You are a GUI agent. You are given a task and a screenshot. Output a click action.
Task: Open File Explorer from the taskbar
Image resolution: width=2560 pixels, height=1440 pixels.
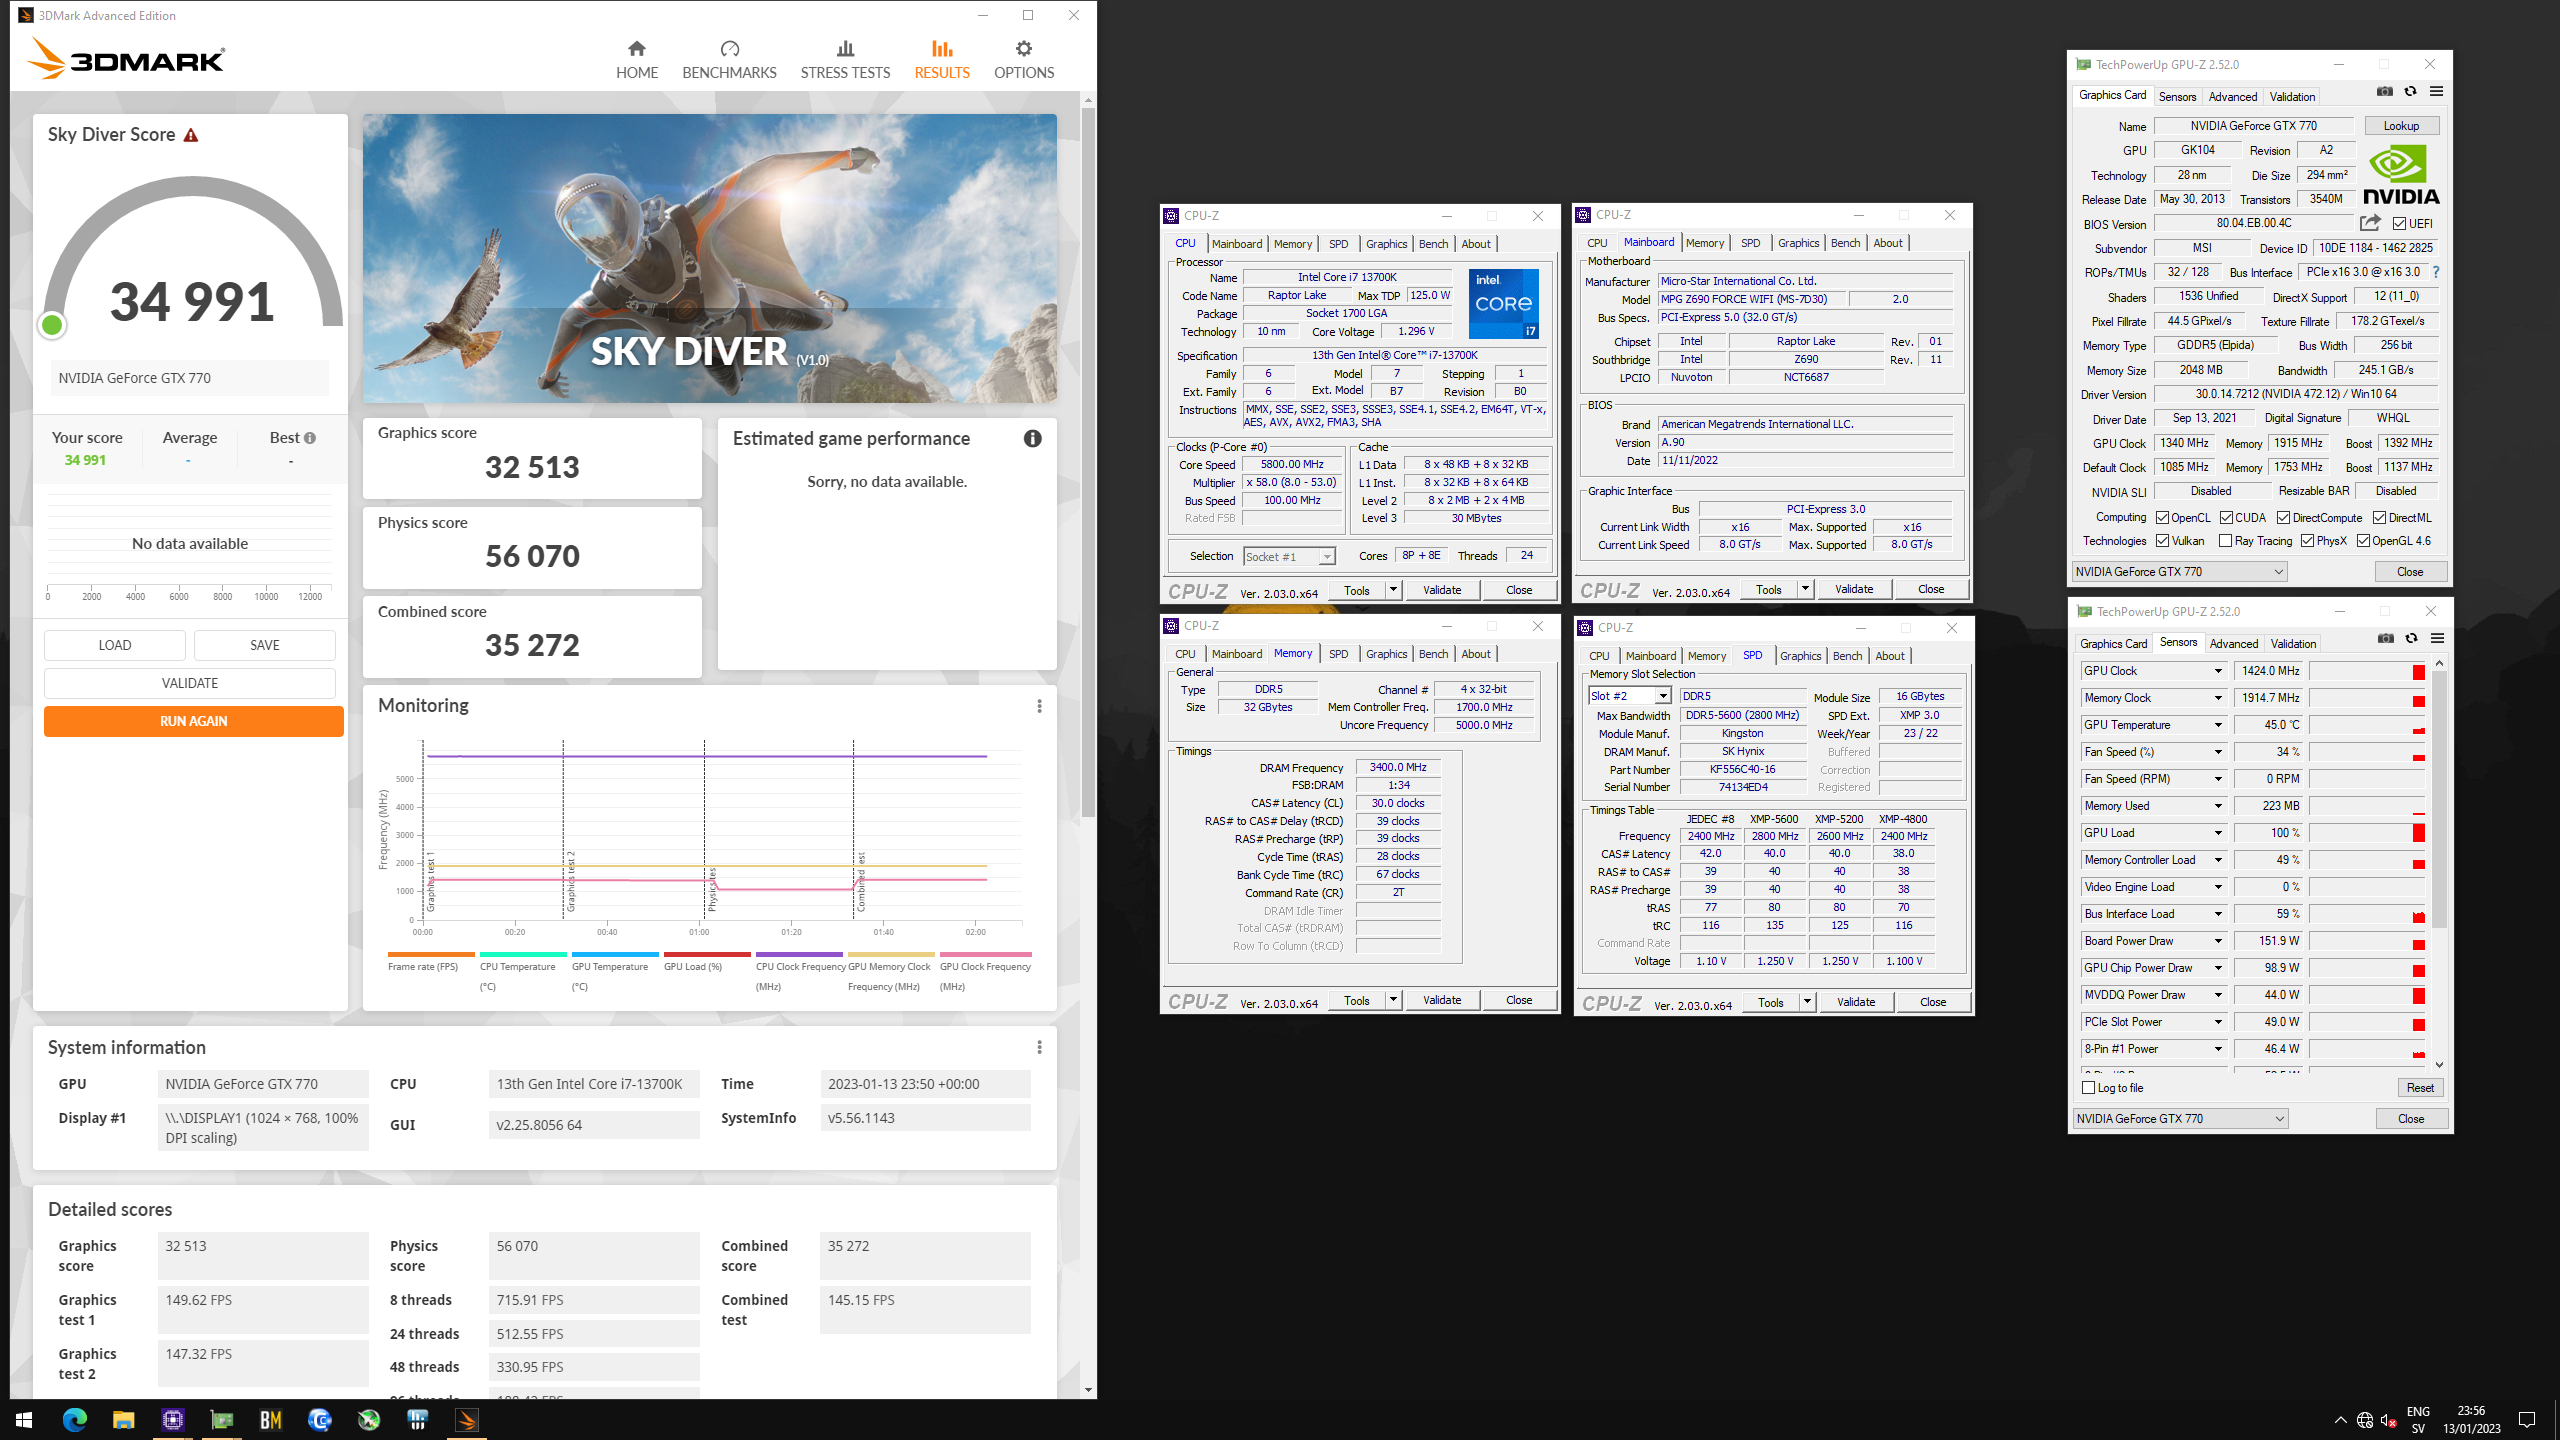(123, 1420)
